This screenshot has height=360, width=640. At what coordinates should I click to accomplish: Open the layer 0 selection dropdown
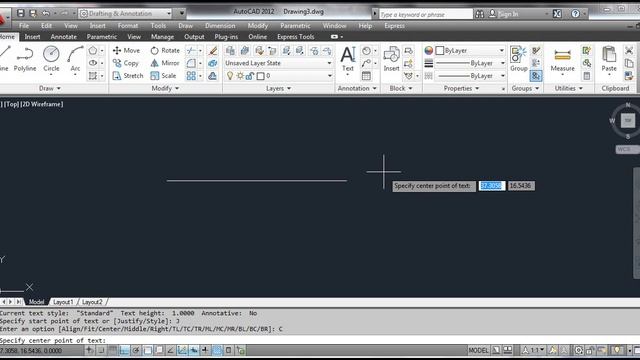[x=280, y=76]
